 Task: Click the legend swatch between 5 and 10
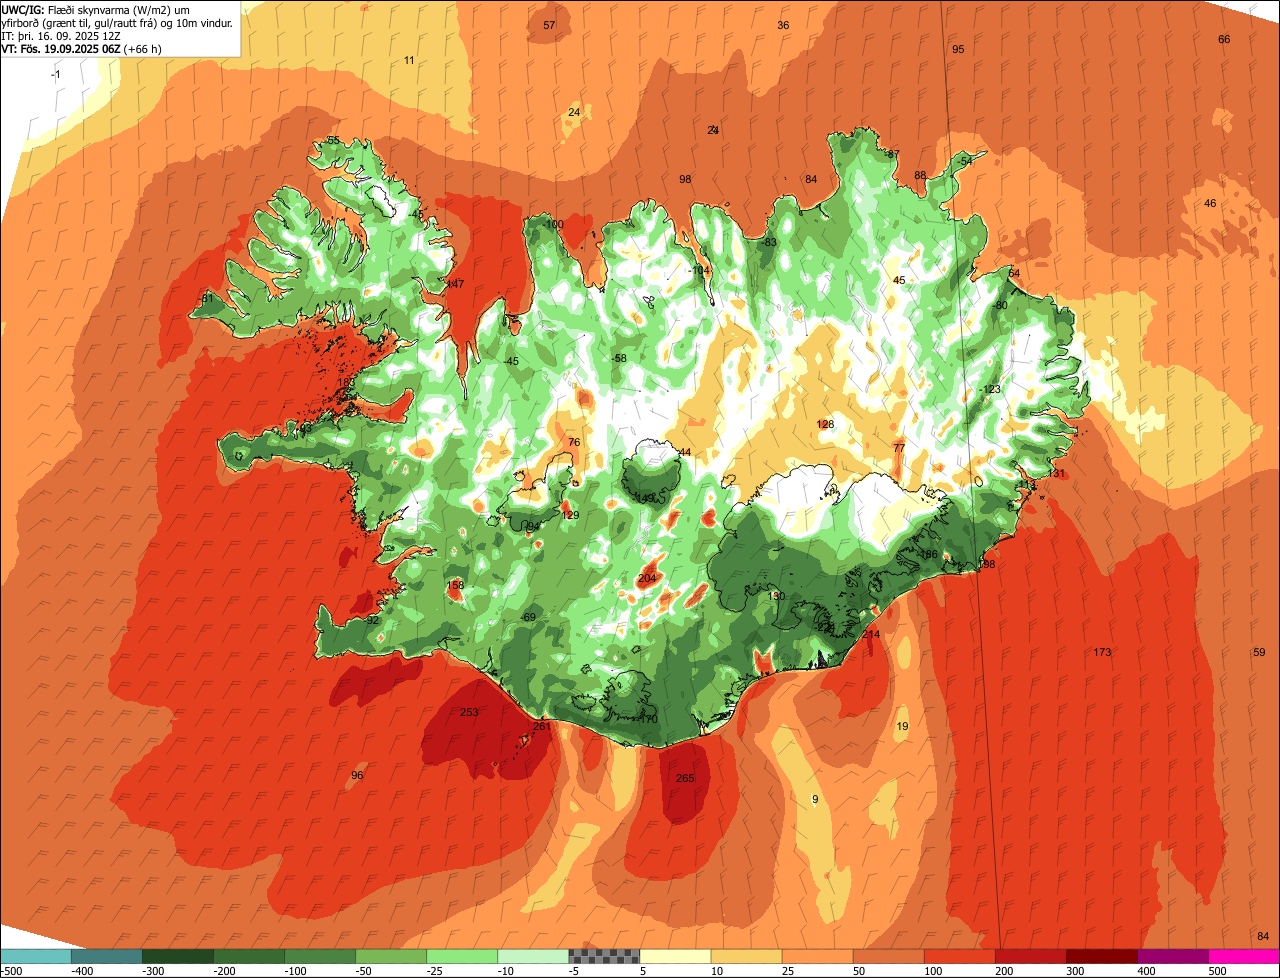(x=675, y=956)
